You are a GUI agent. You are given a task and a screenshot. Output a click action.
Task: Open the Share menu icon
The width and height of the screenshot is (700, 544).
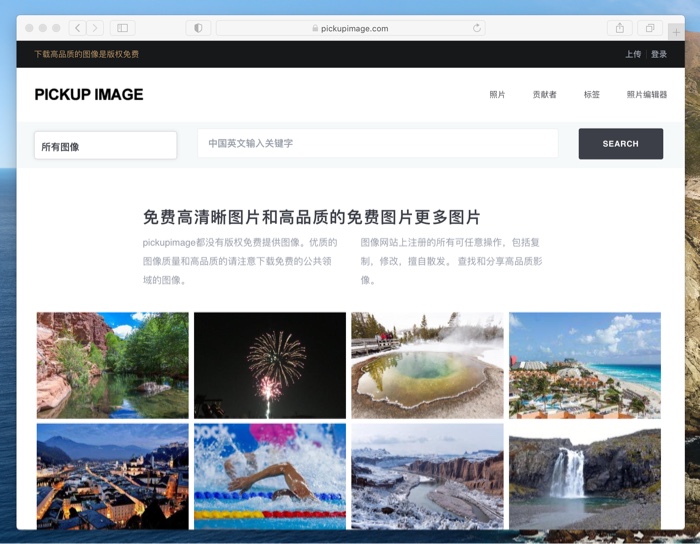[x=620, y=28]
